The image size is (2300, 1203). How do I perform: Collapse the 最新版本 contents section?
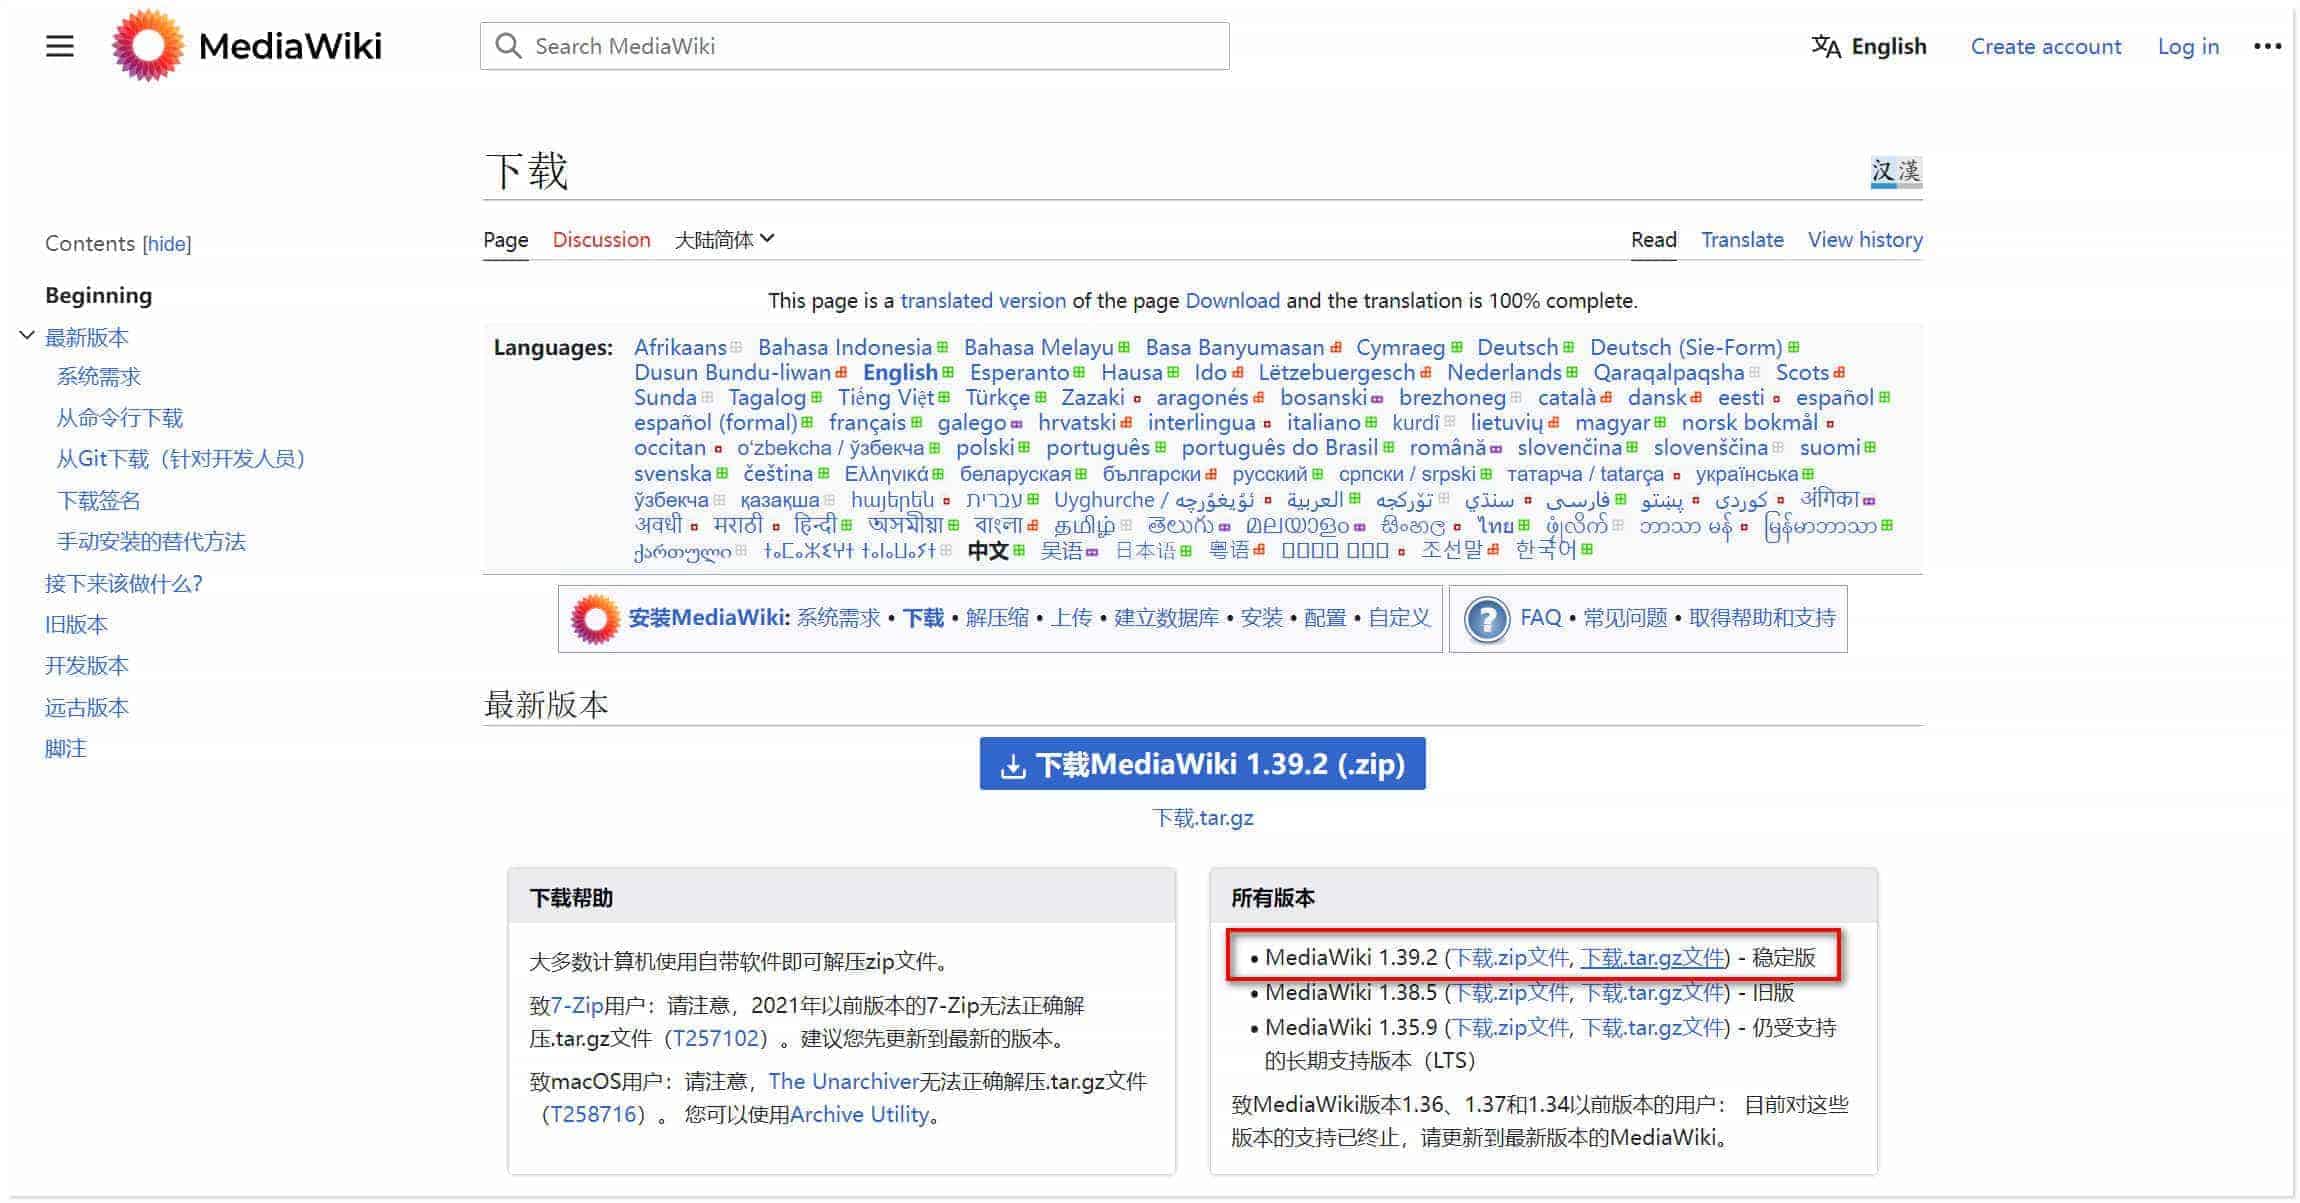tap(27, 336)
